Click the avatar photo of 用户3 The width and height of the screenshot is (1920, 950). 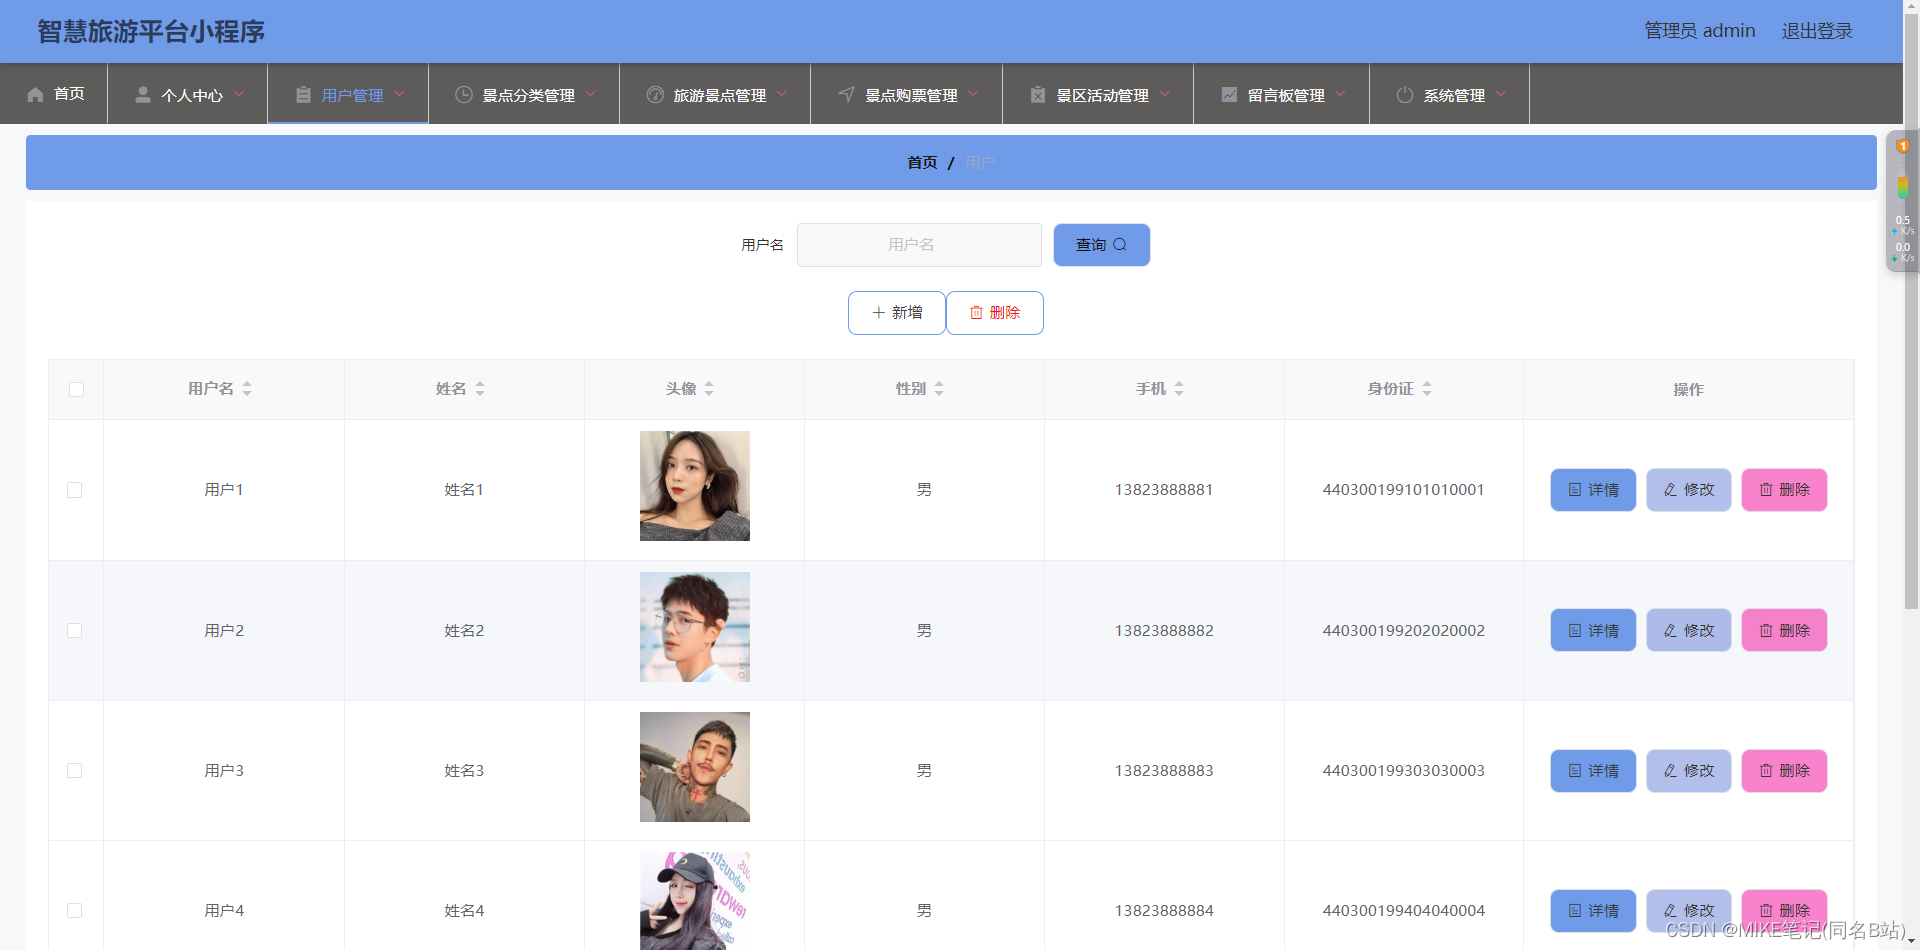pos(695,767)
